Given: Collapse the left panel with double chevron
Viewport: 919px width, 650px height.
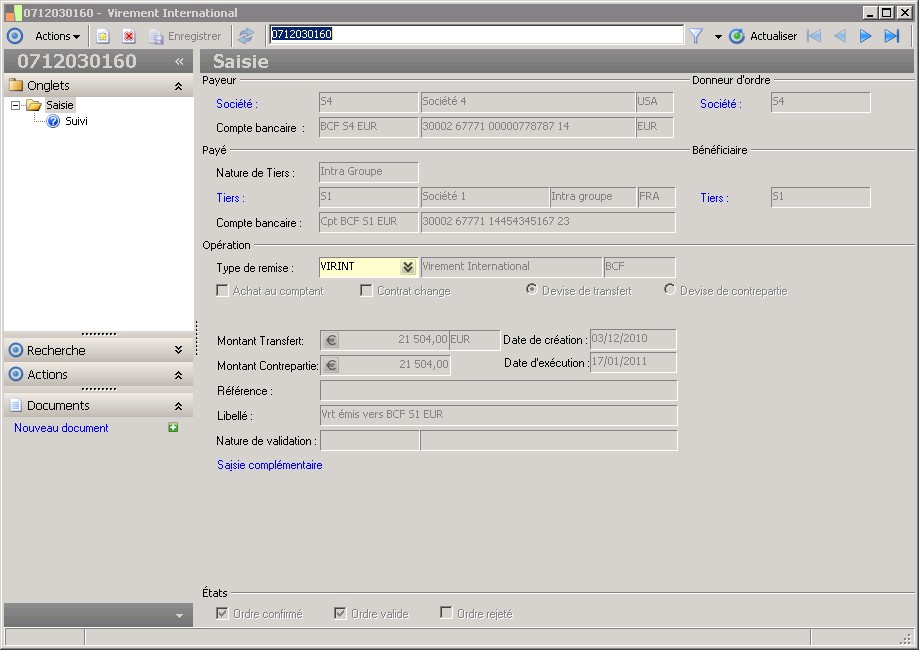Looking at the screenshot, I should click(x=179, y=61).
